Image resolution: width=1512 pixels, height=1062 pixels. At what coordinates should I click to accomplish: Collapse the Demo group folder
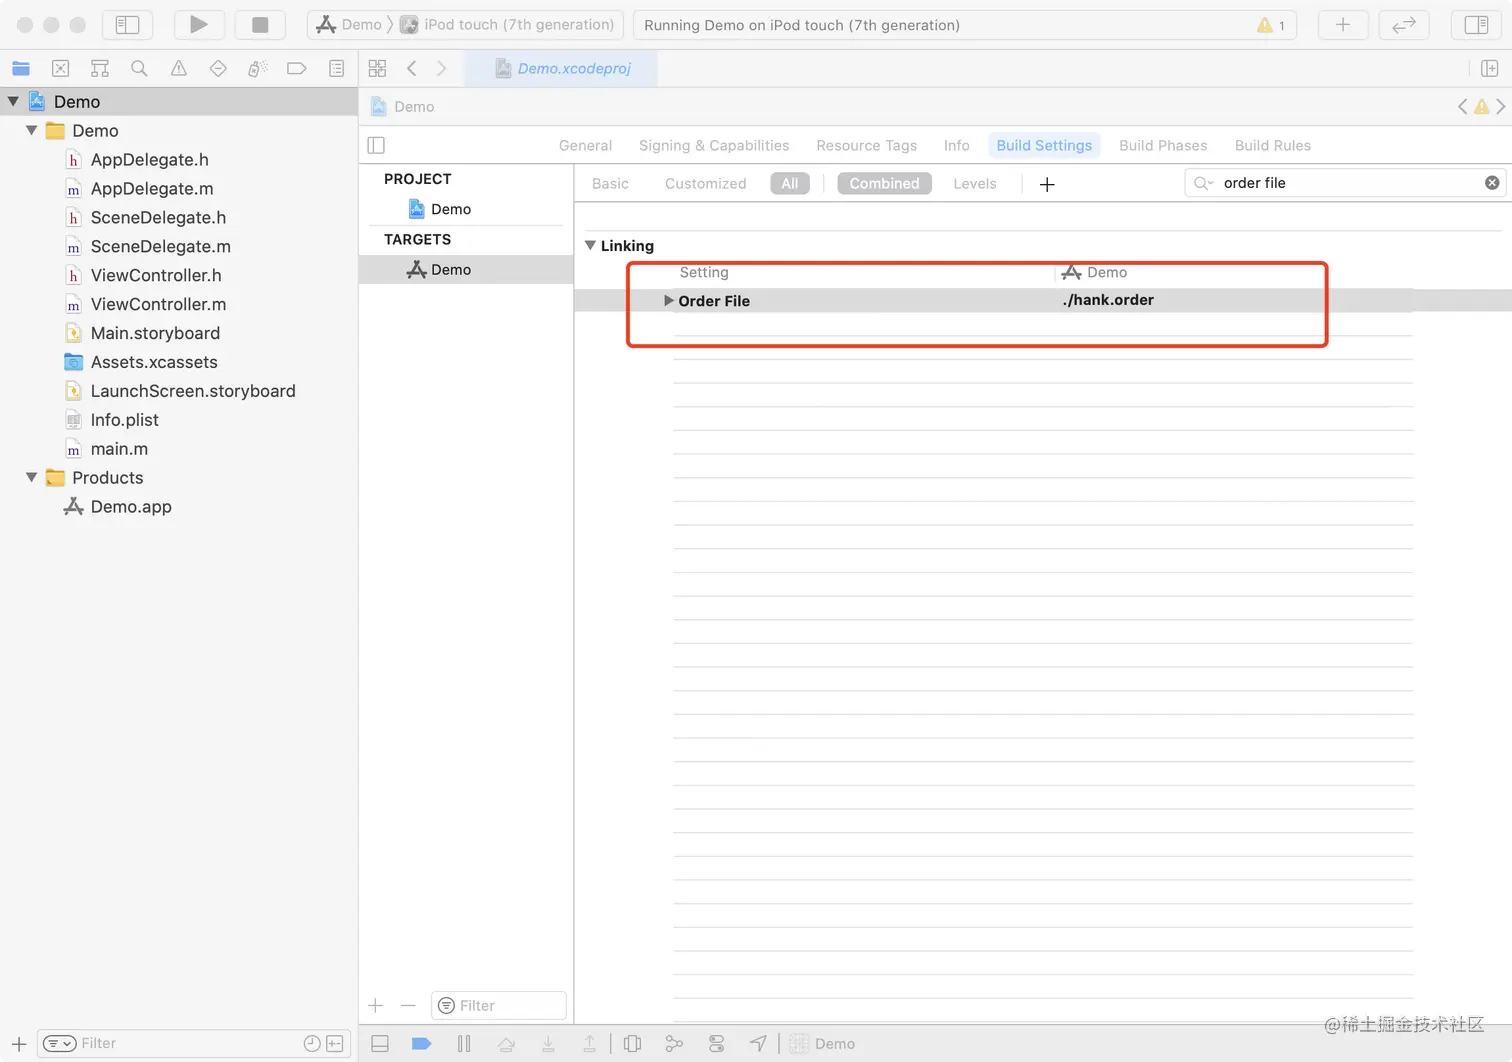[32, 130]
